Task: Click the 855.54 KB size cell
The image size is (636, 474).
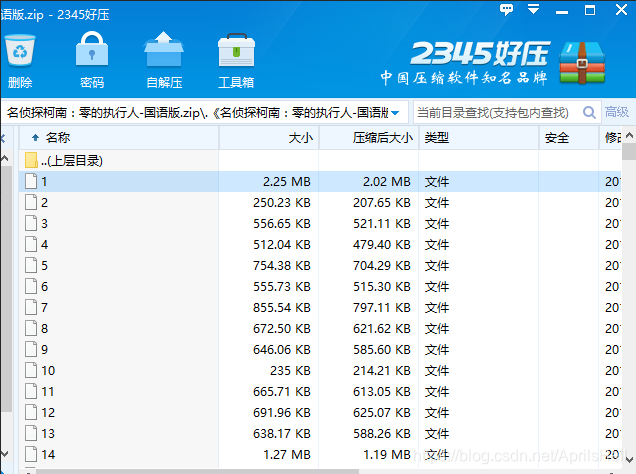Action: [x=282, y=308]
